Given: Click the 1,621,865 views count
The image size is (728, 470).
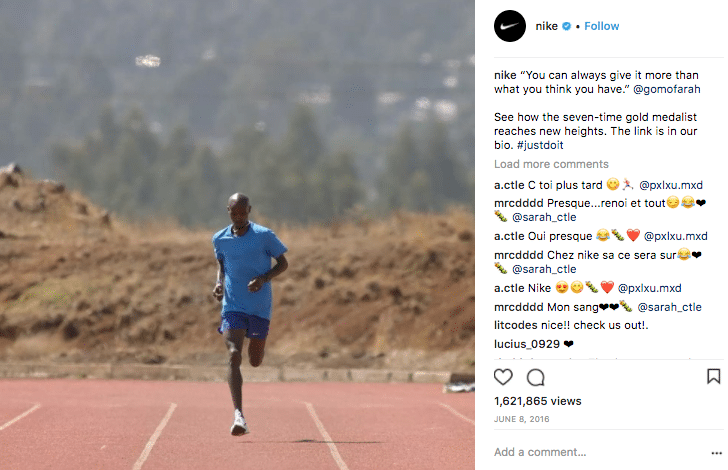Looking at the screenshot, I should [538, 401].
